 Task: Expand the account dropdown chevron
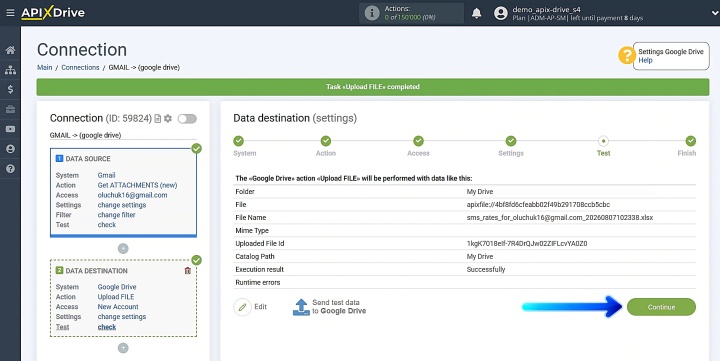point(714,13)
